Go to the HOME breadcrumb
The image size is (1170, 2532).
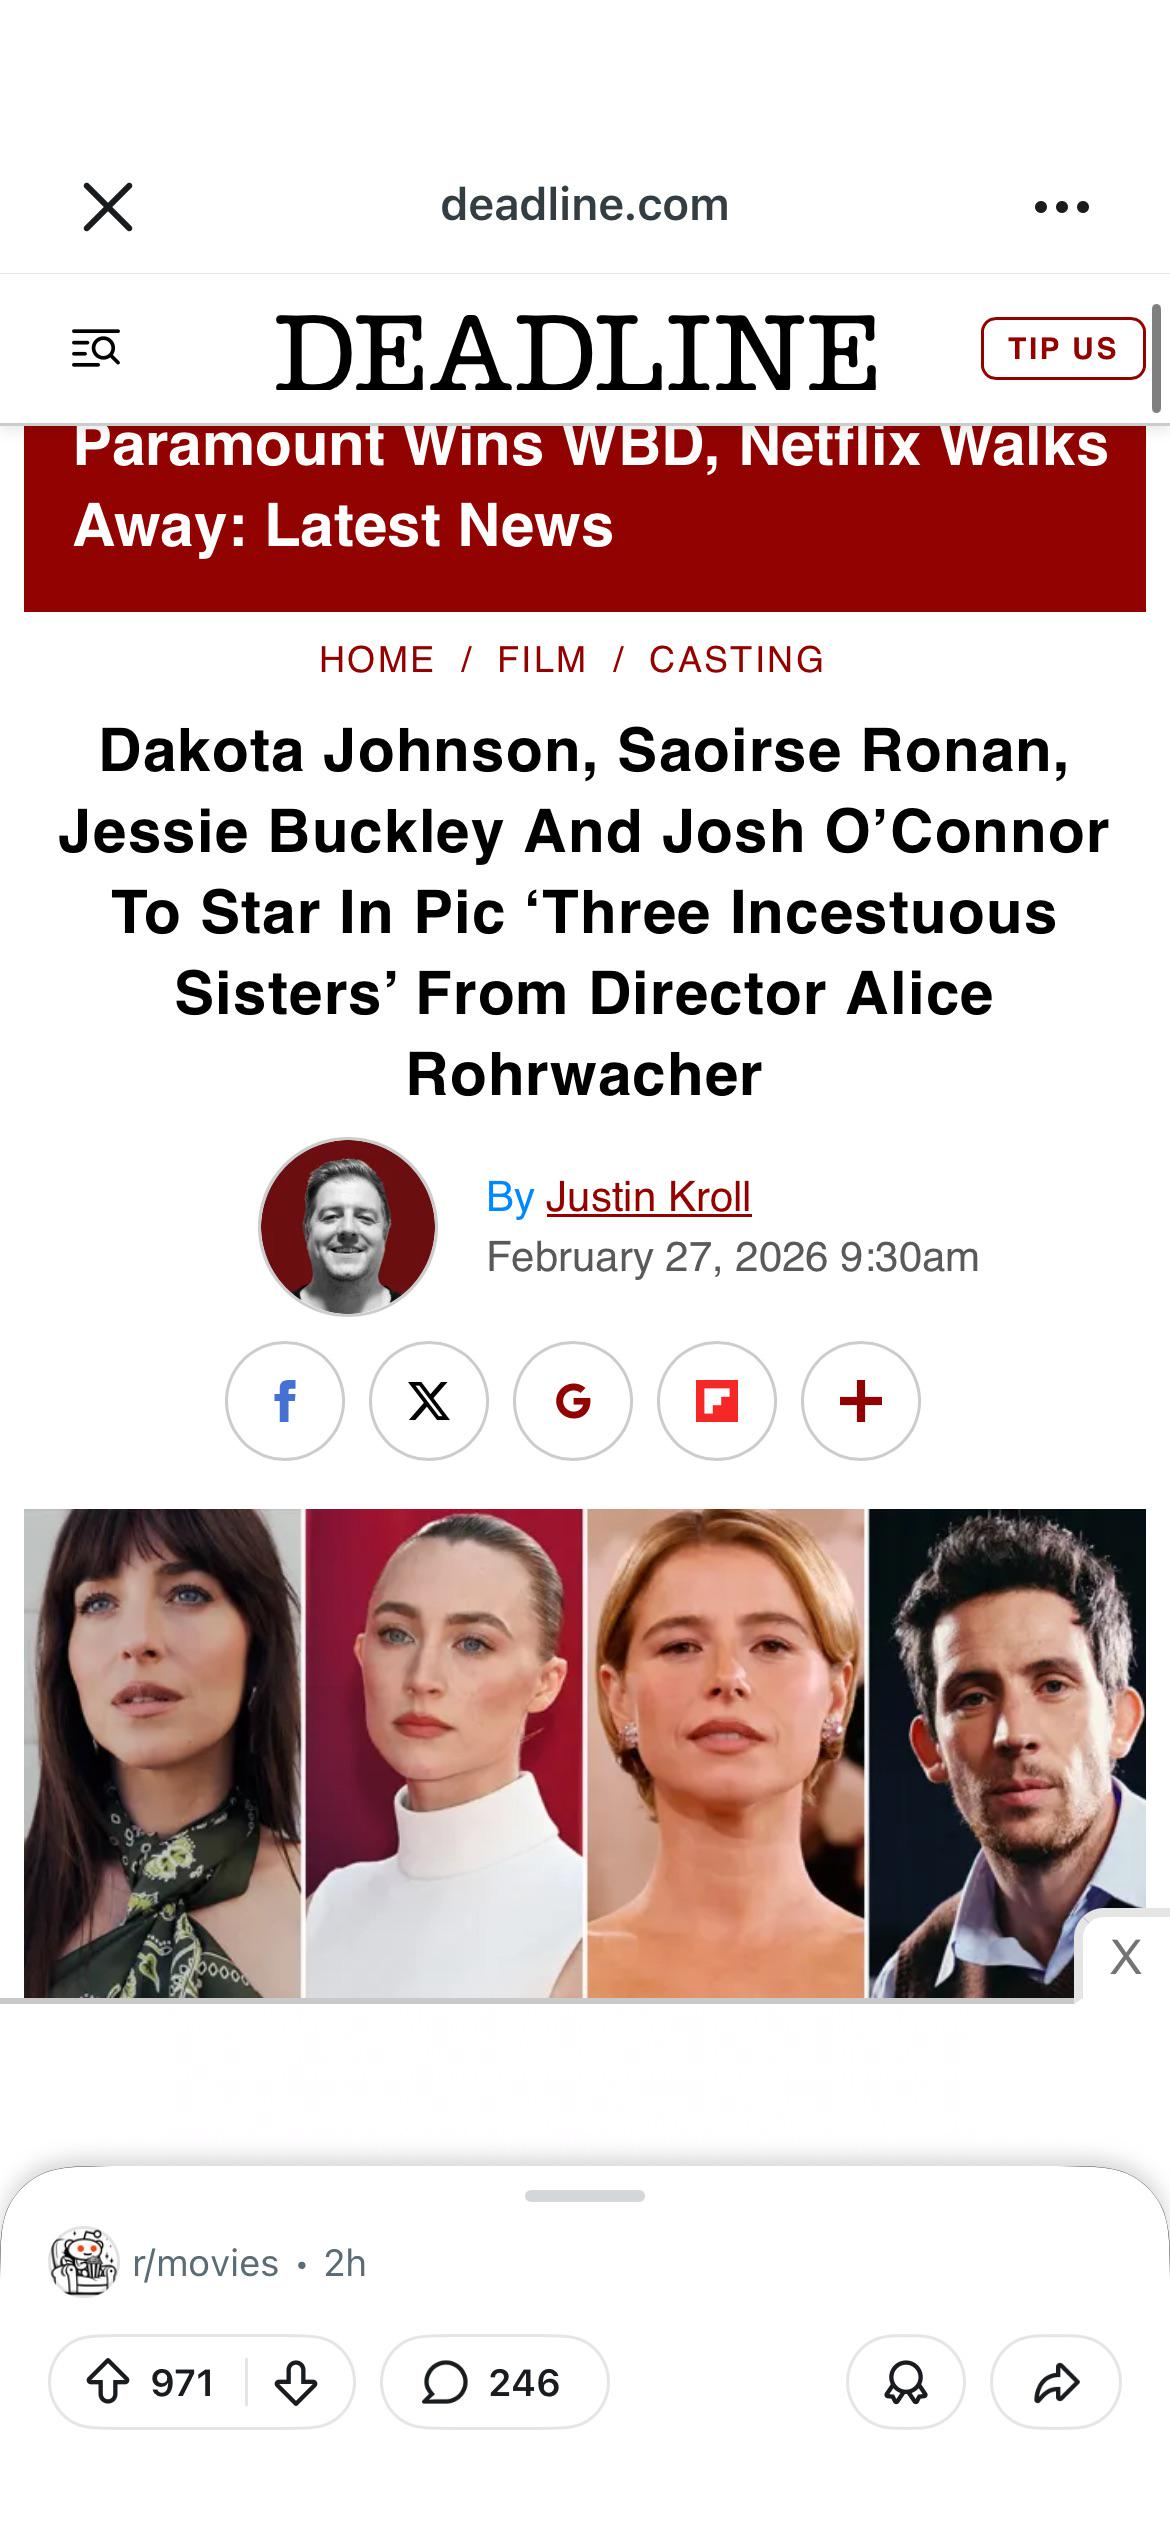(377, 660)
